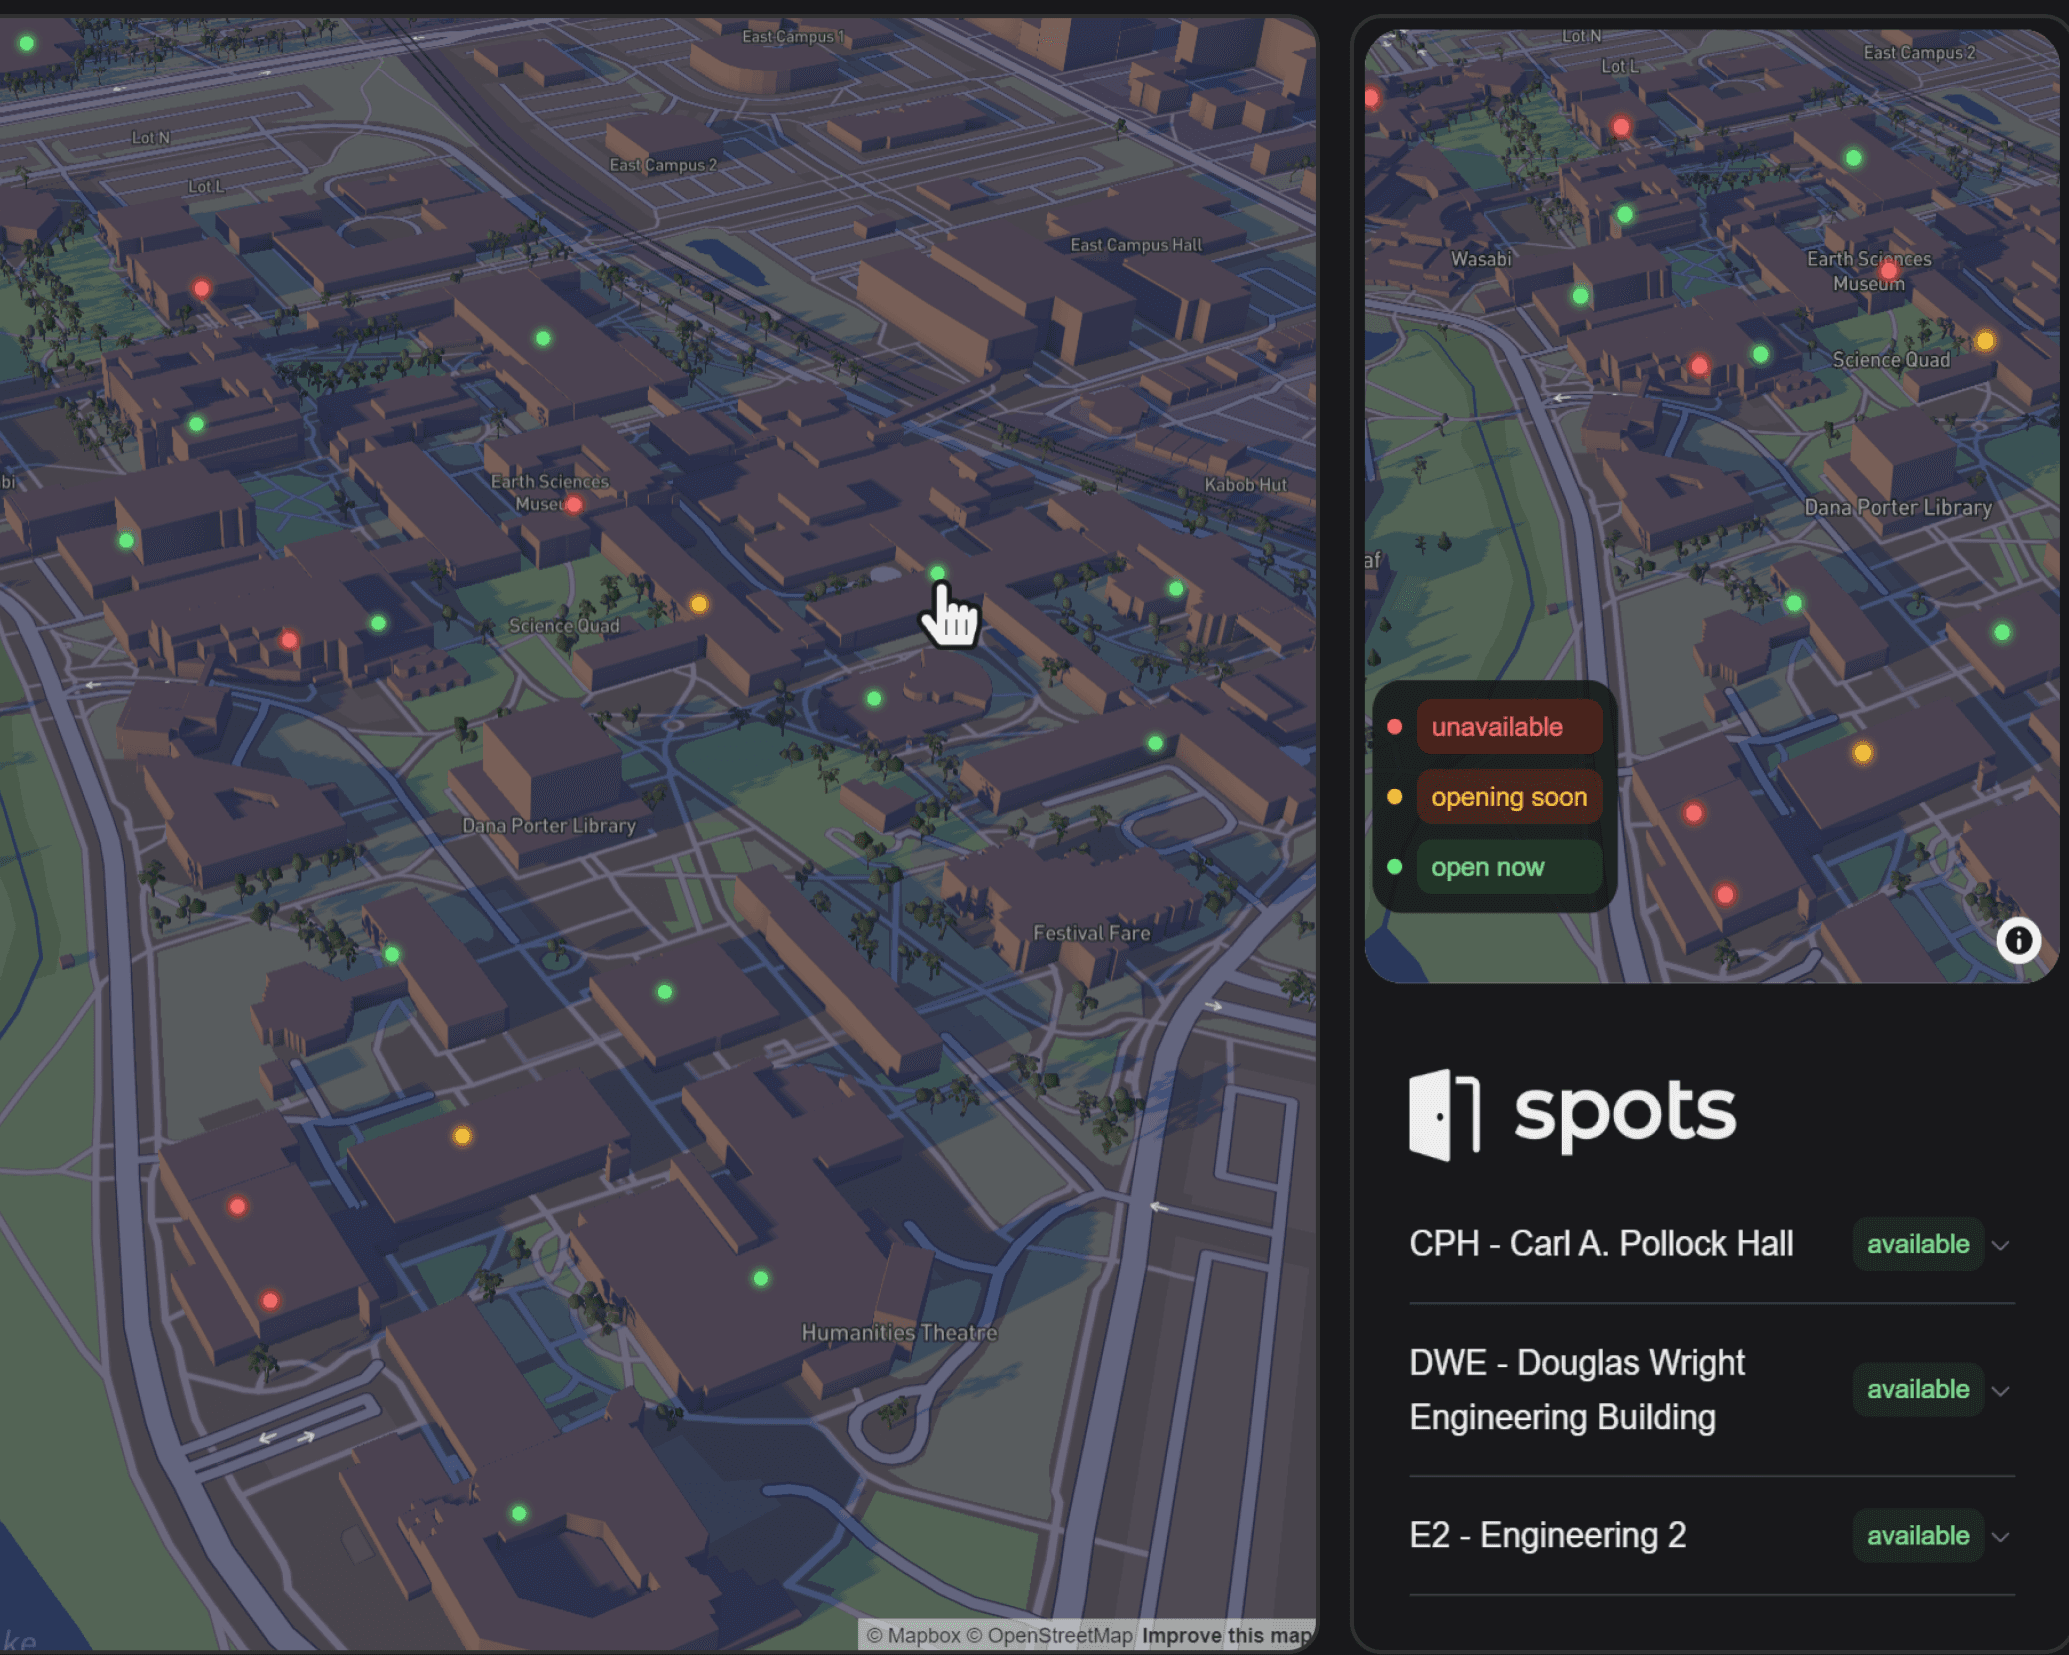2069x1655 pixels.
Task: Expand the CPH availability dropdown
Action: (x=2001, y=1245)
